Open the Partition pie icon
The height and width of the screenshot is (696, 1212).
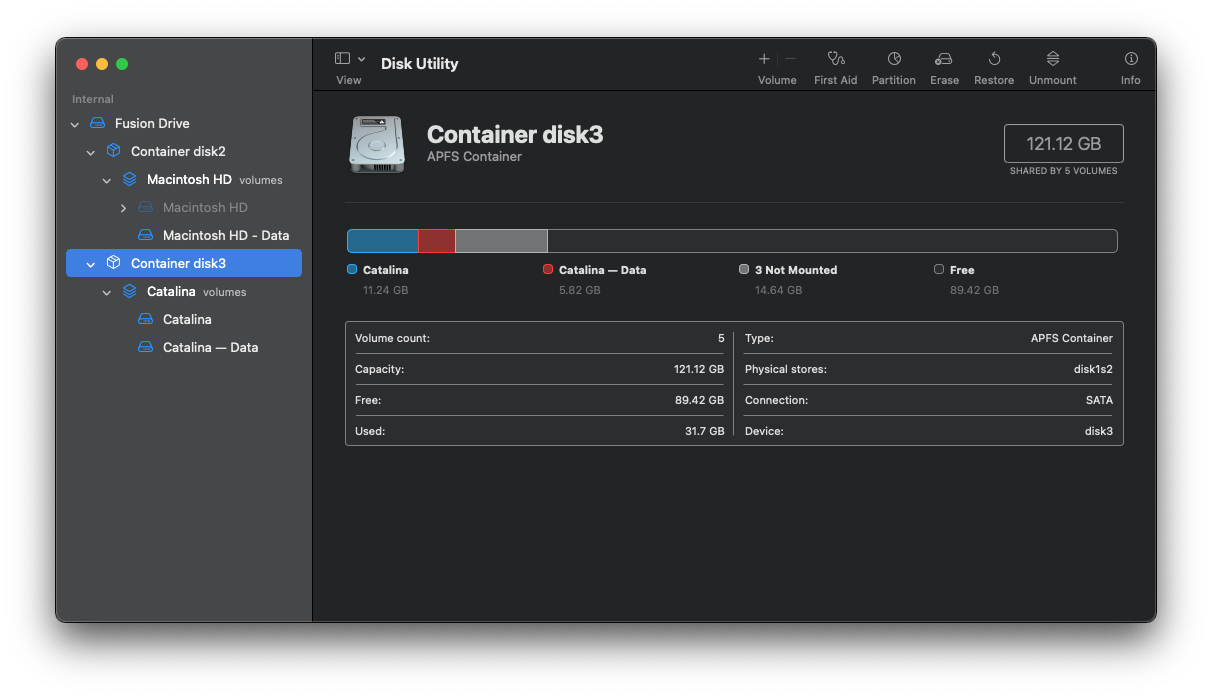pyautogui.click(x=894, y=59)
